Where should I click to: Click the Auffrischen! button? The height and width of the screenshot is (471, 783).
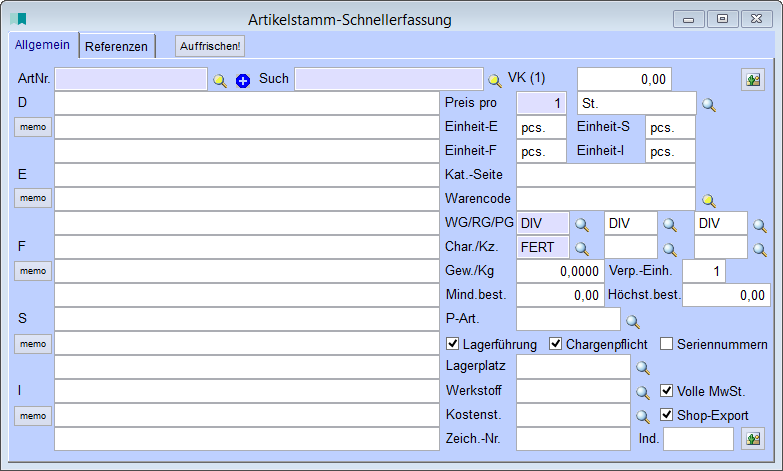(210, 46)
